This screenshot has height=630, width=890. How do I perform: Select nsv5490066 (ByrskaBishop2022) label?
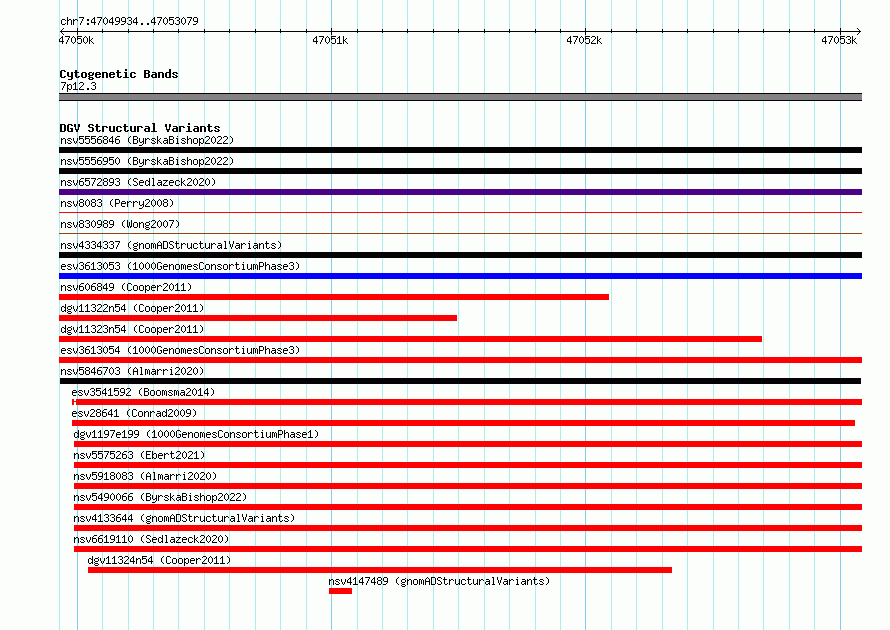coord(160,497)
